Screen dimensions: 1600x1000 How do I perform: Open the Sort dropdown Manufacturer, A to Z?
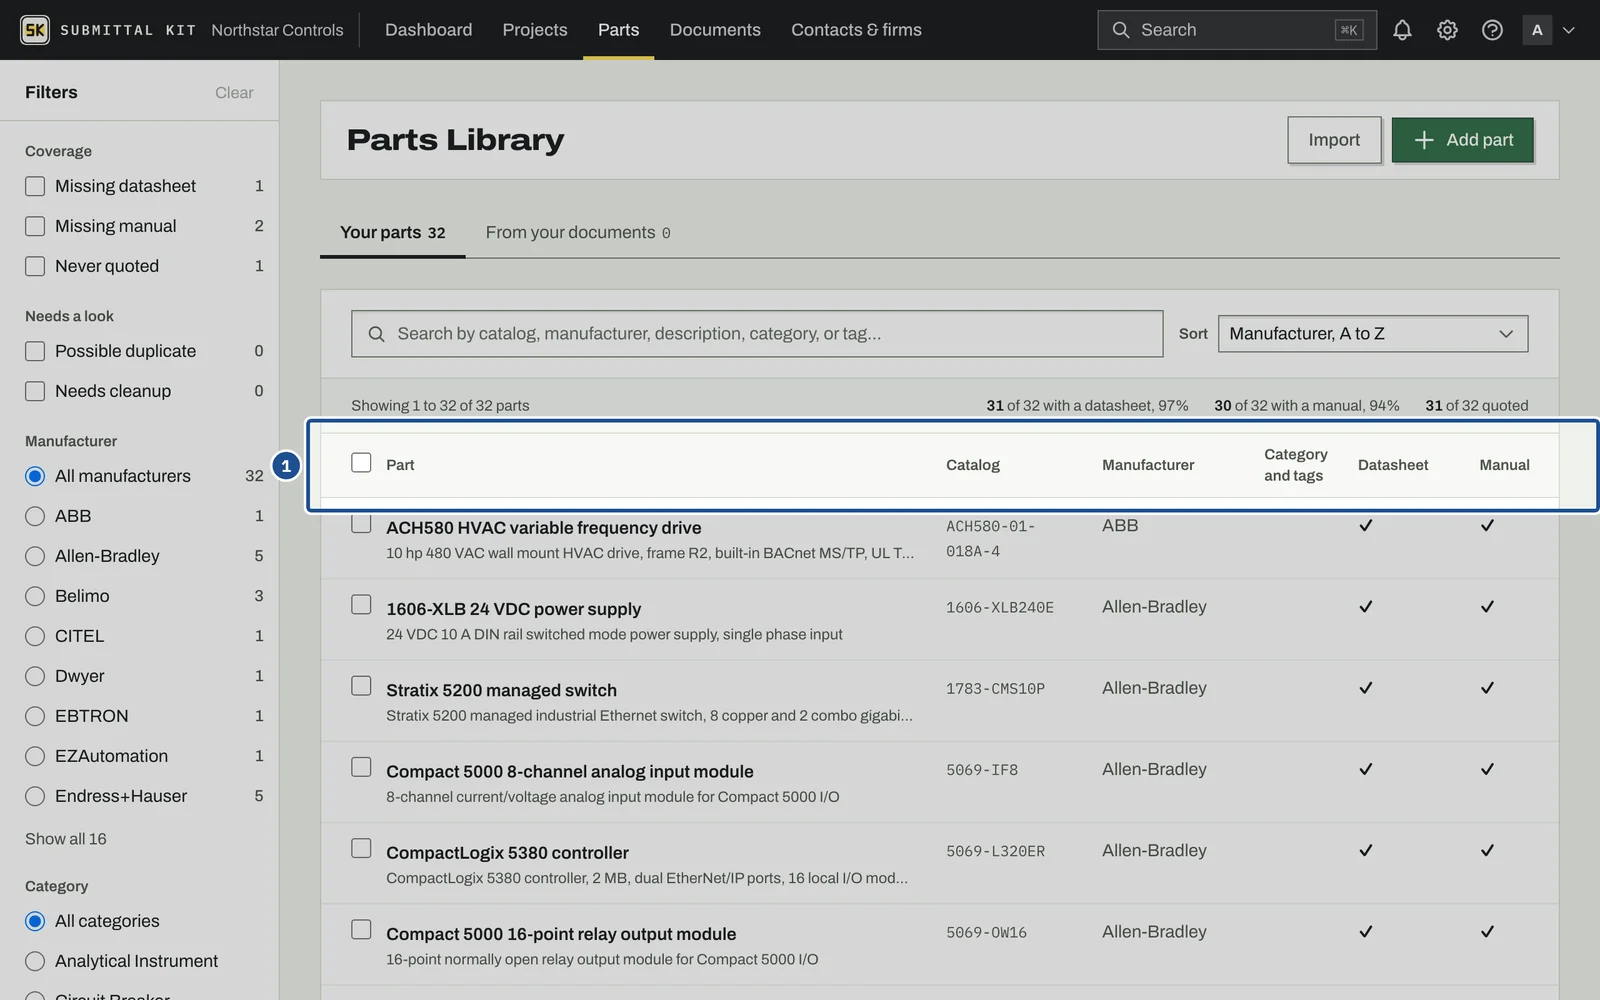point(1373,334)
